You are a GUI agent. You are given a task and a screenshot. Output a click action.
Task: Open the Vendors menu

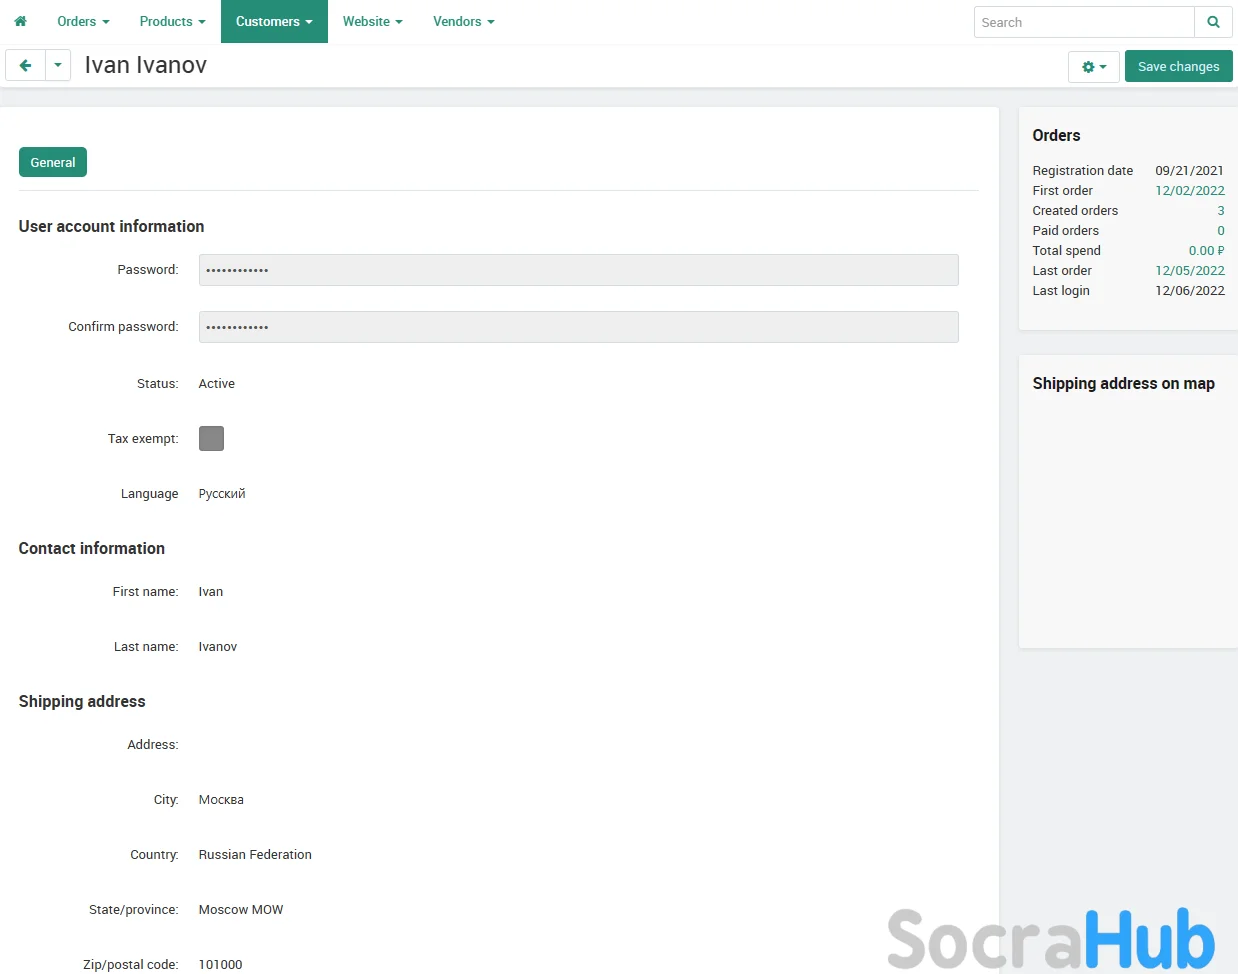463,21
